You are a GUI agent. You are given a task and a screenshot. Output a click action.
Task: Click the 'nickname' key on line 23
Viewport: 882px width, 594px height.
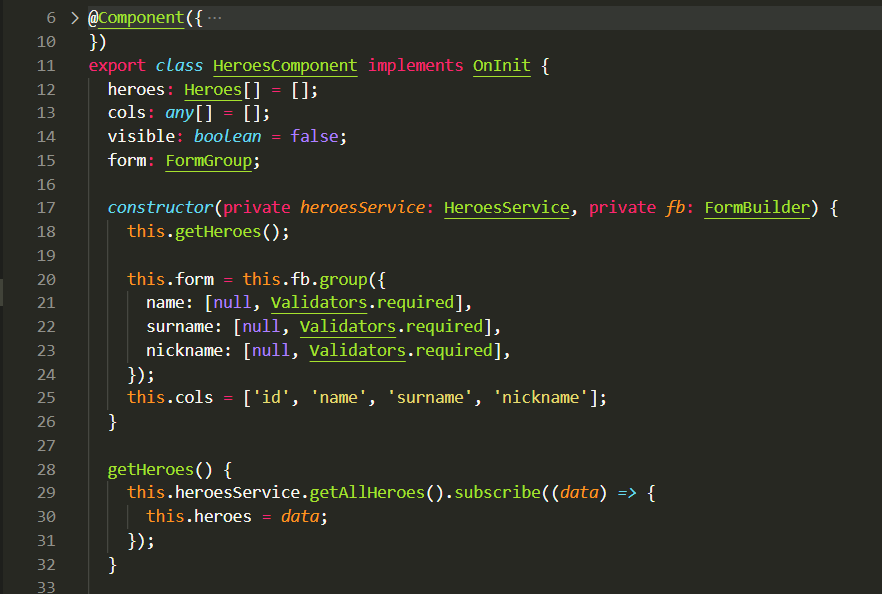click(x=184, y=351)
